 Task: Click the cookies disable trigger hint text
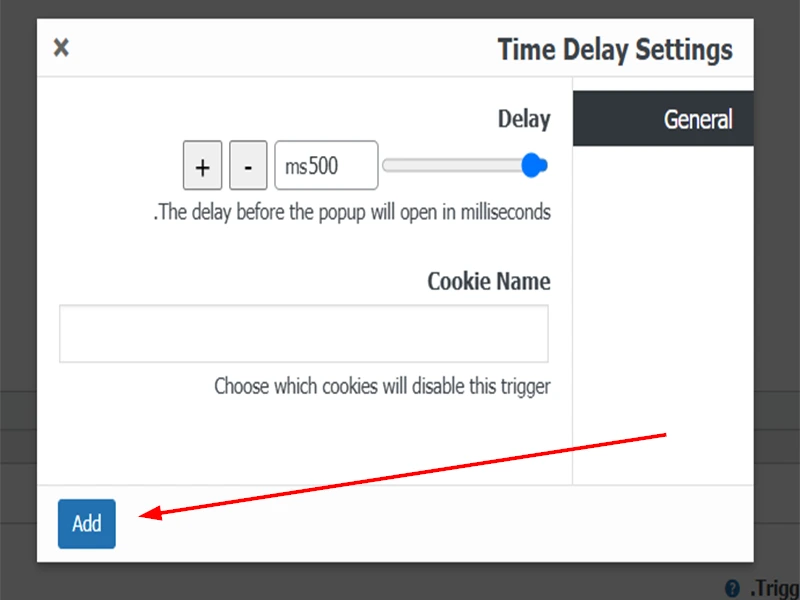[x=382, y=386]
